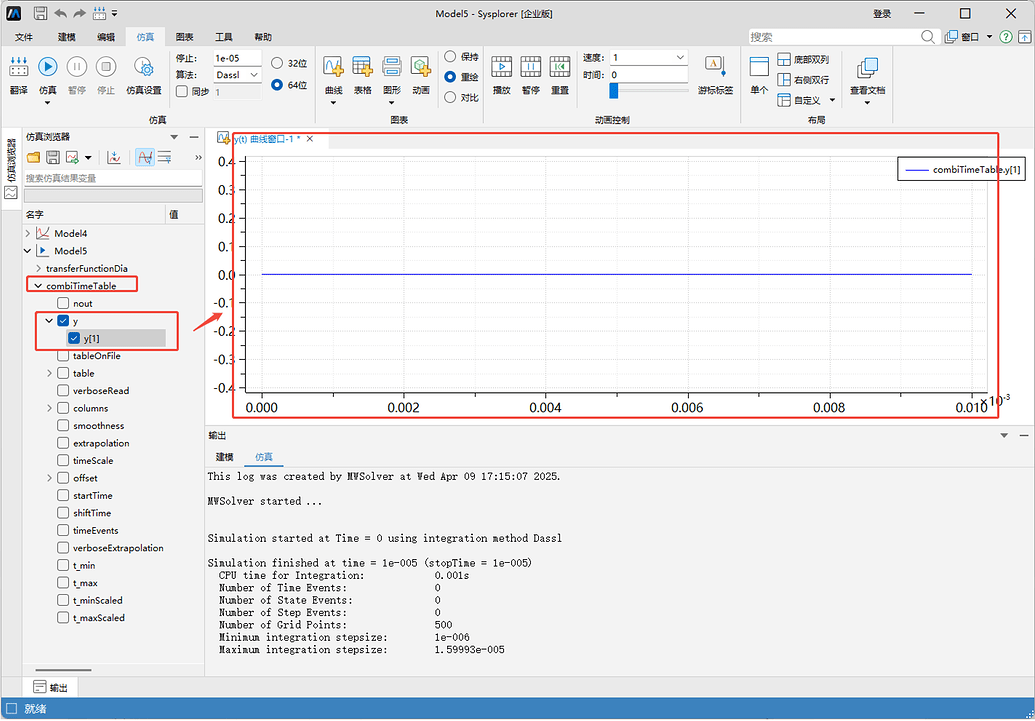1035x721 pixels.
Task: Select the 保持 radio button
Action: (x=450, y=56)
